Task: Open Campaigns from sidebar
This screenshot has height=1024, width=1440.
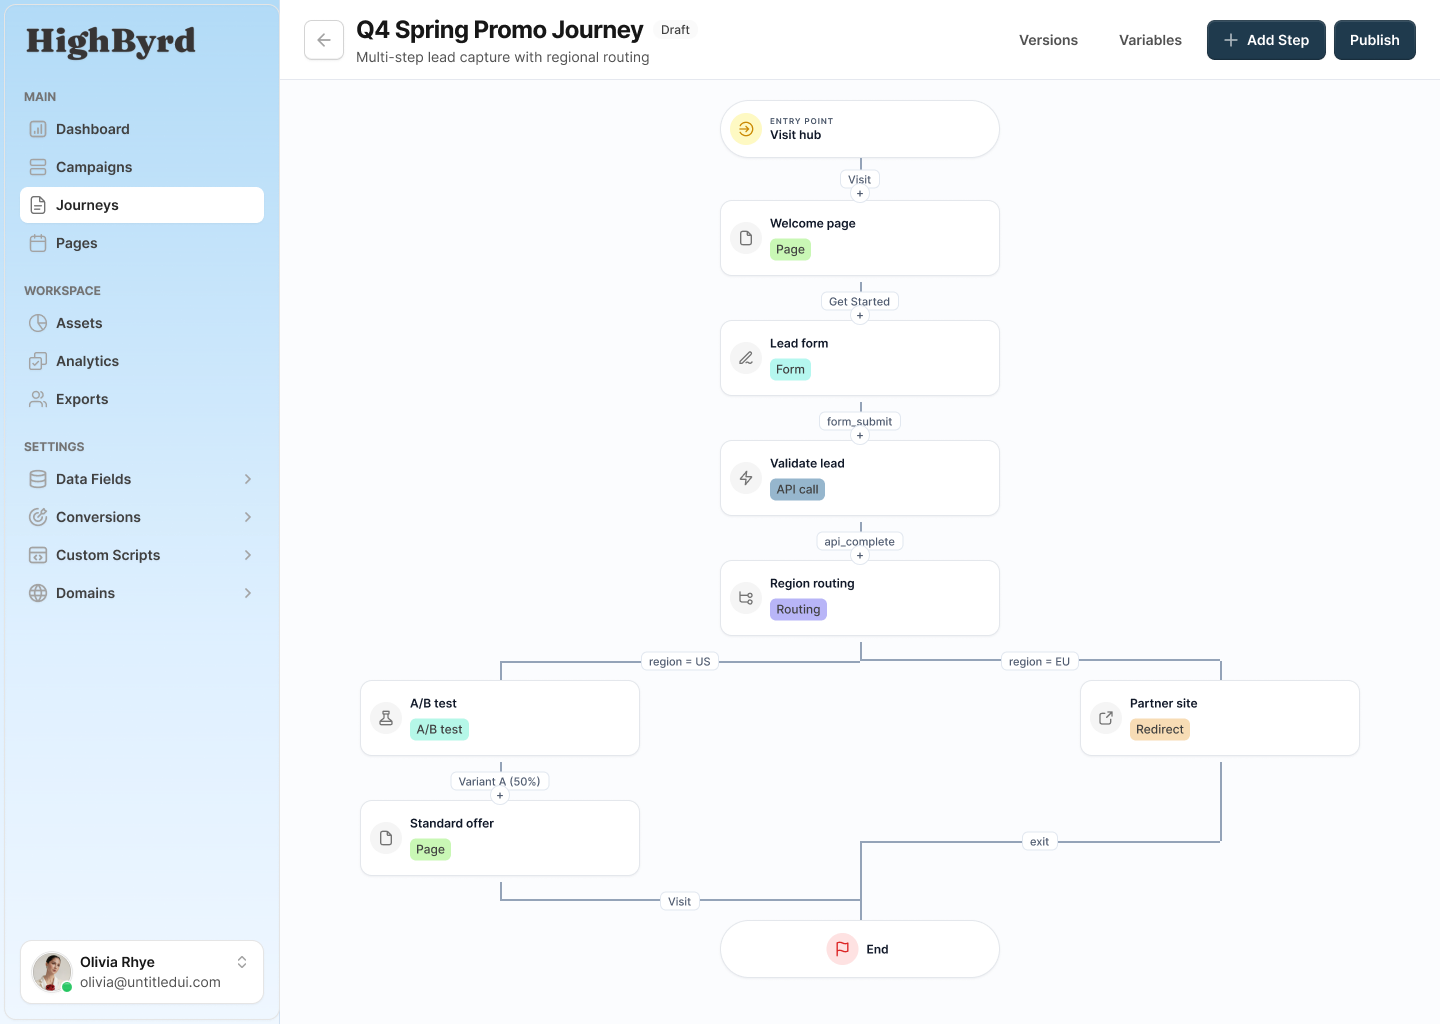Action: tap(142, 167)
